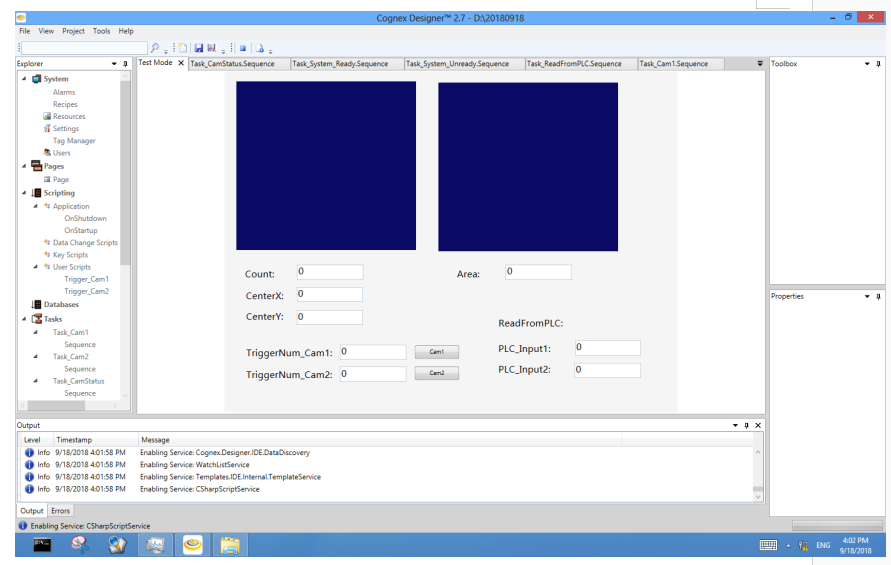This screenshot has width=891, height=565.
Task: Select the Resources icon under System
Action: coord(47,117)
